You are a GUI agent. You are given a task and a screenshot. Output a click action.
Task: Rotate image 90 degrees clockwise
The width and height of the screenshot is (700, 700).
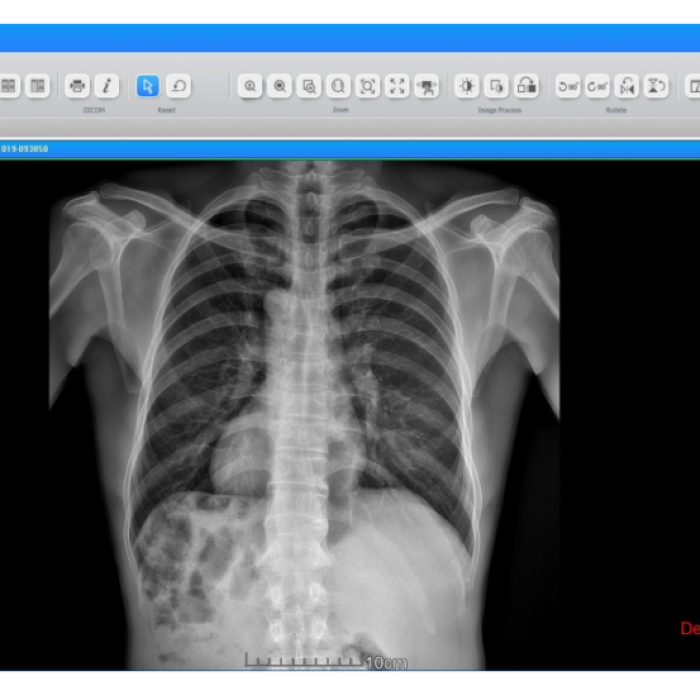(x=597, y=86)
